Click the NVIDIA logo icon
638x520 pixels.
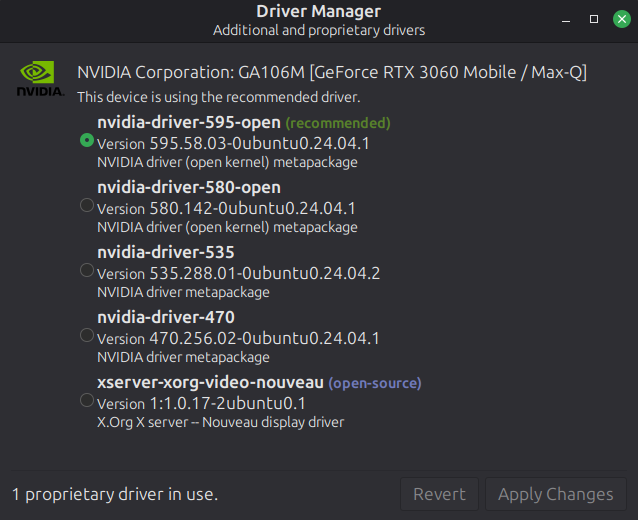[x=40, y=79]
